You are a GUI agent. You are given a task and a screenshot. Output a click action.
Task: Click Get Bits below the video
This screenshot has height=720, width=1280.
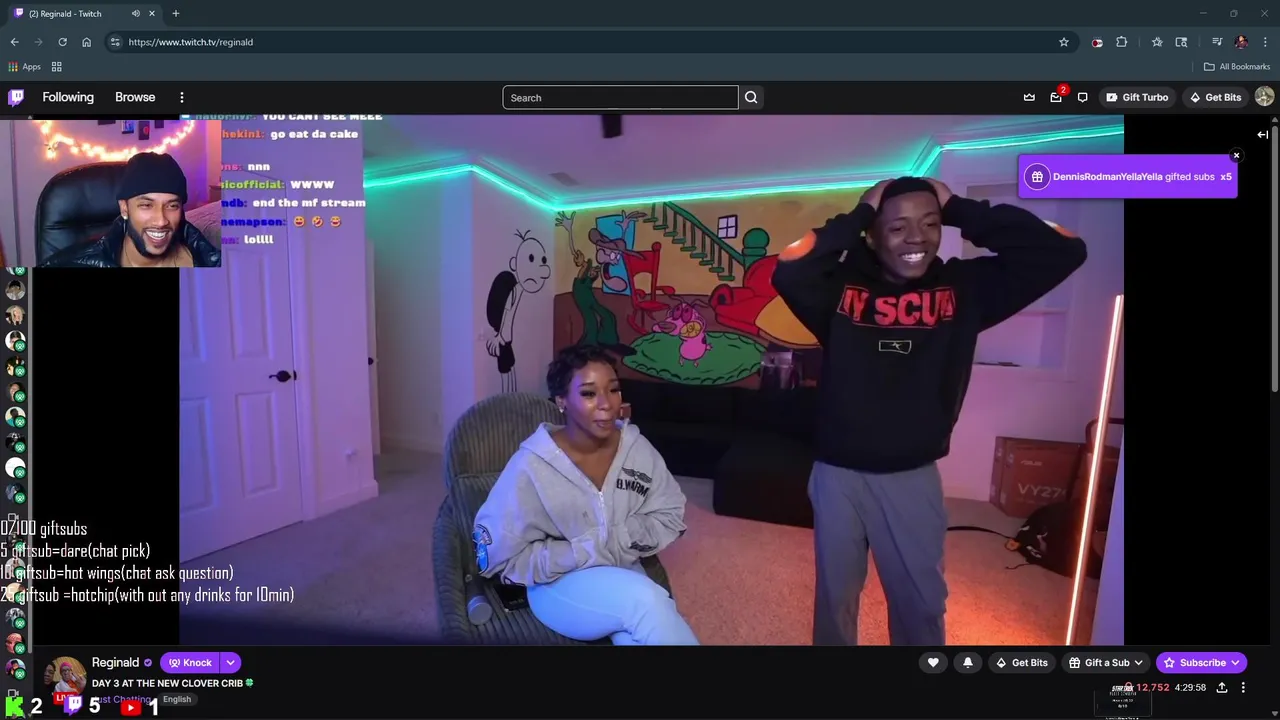(1021, 662)
